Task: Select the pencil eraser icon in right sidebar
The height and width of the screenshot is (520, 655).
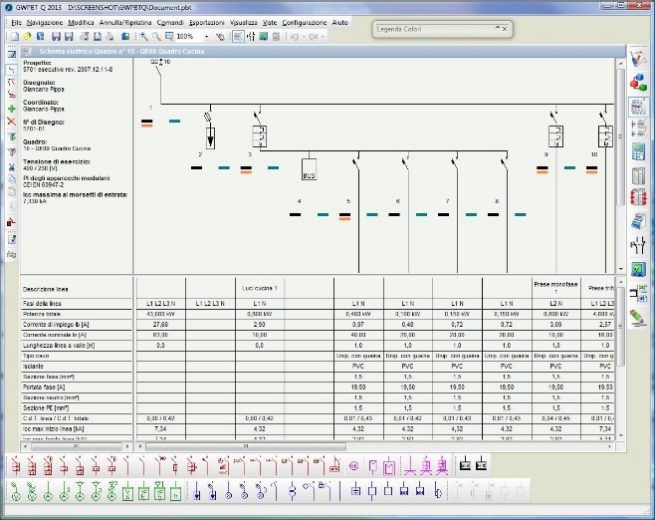Action: coord(637,317)
